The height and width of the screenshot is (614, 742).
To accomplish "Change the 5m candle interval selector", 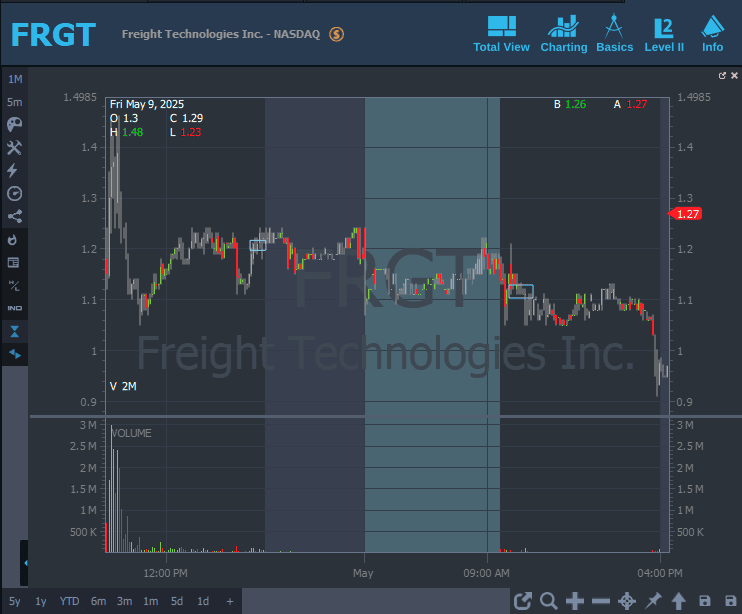I will pyautogui.click(x=15, y=102).
